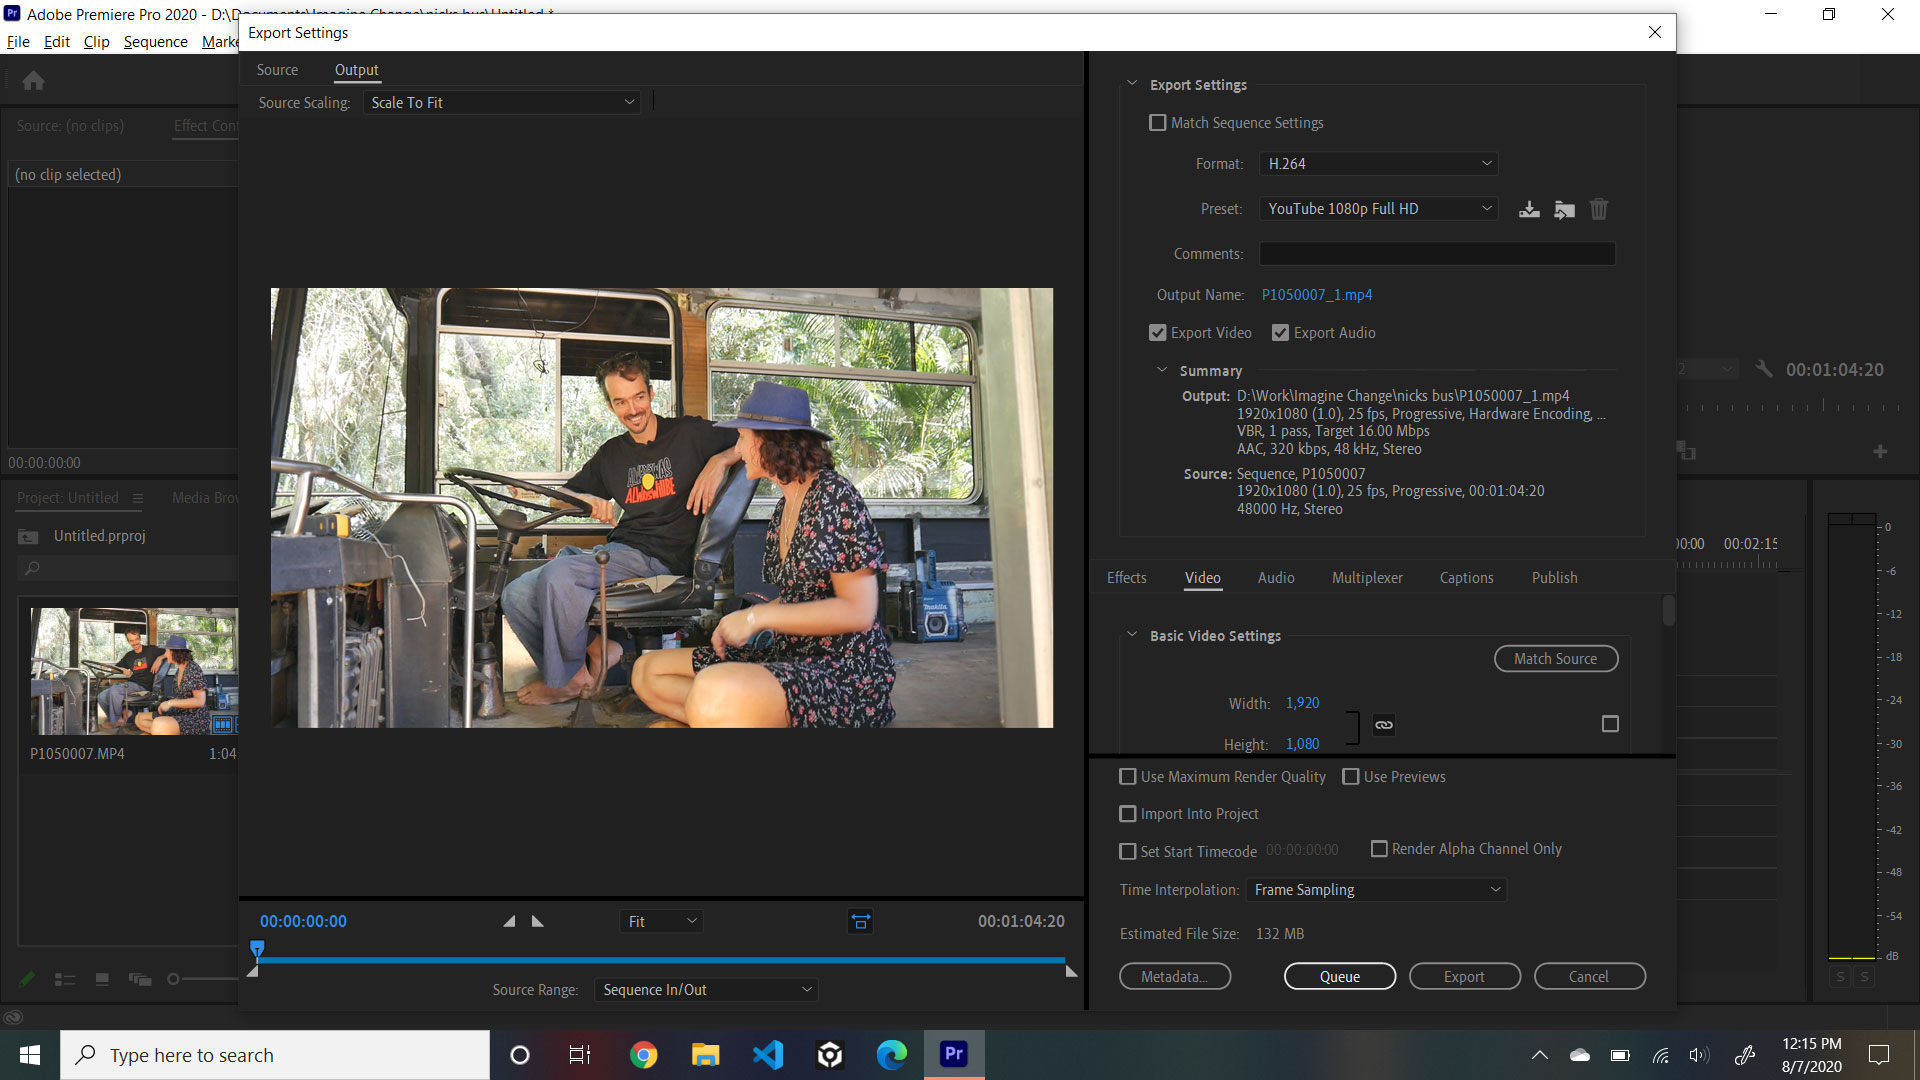Image resolution: width=1920 pixels, height=1080 pixels.
Task: Switch Project panel to list view
Action: pos(65,979)
